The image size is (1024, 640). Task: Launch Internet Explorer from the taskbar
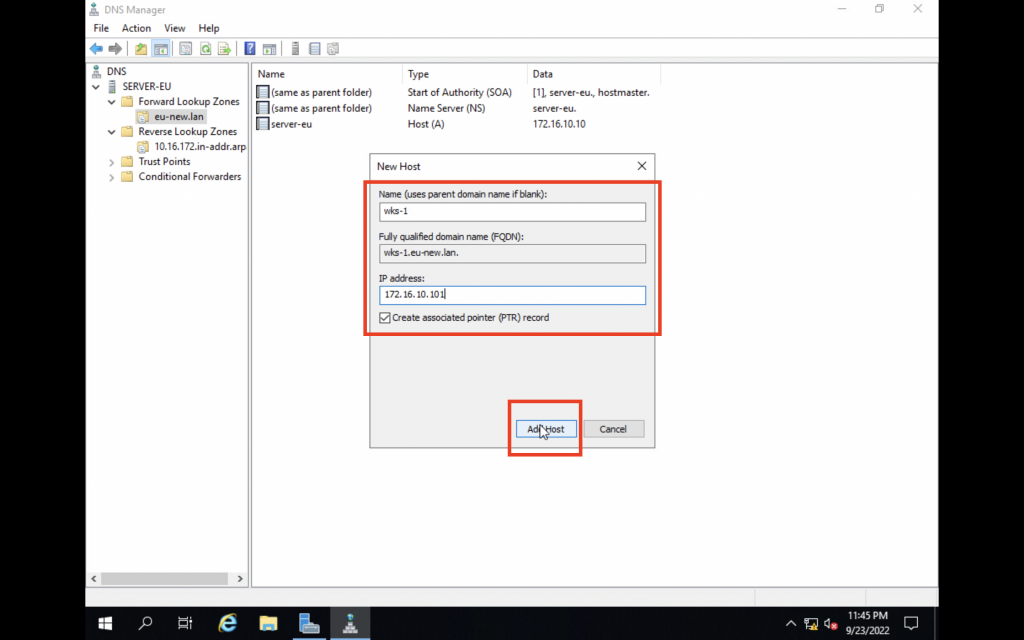[227, 623]
